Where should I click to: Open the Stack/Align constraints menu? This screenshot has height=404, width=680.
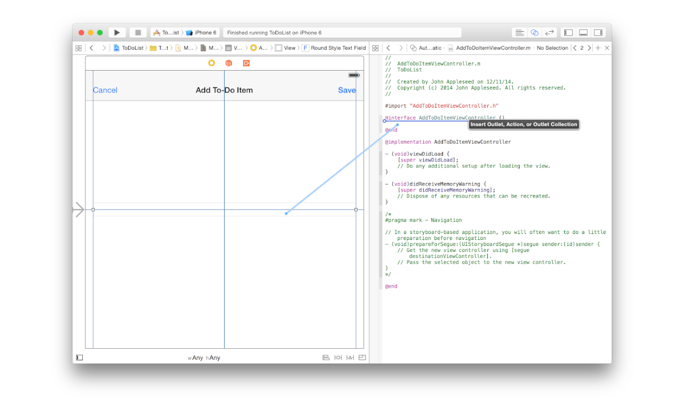(x=326, y=358)
